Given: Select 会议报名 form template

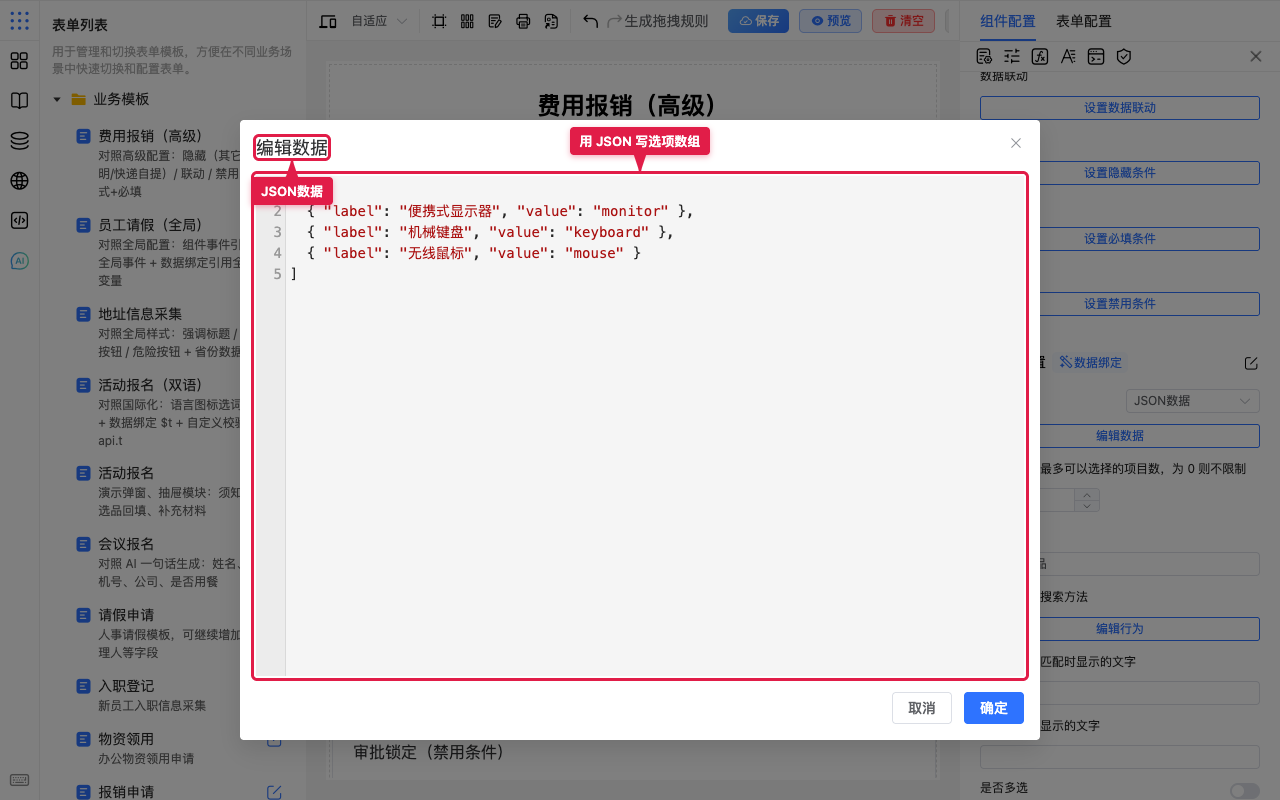Looking at the screenshot, I should click(126, 544).
